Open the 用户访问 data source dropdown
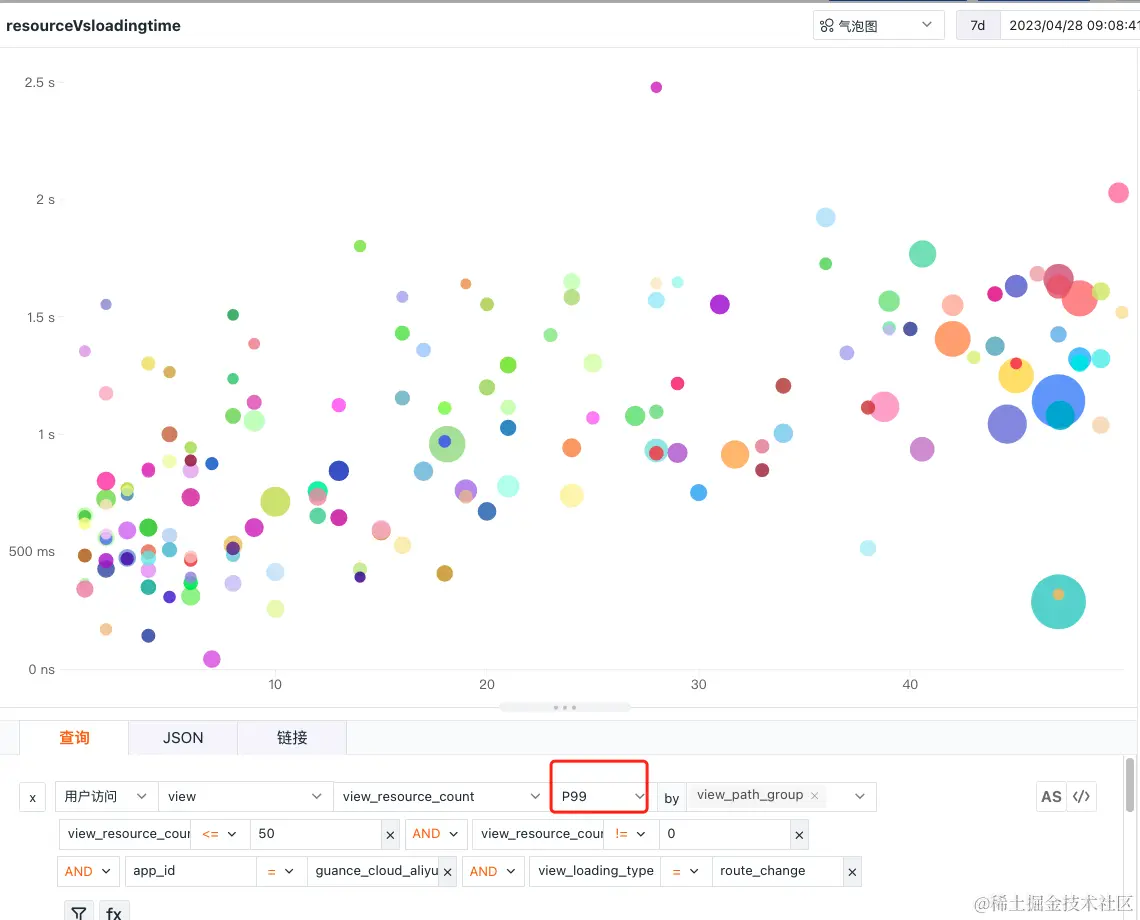The height and width of the screenshot is (920, 1140). click(106, 796)
